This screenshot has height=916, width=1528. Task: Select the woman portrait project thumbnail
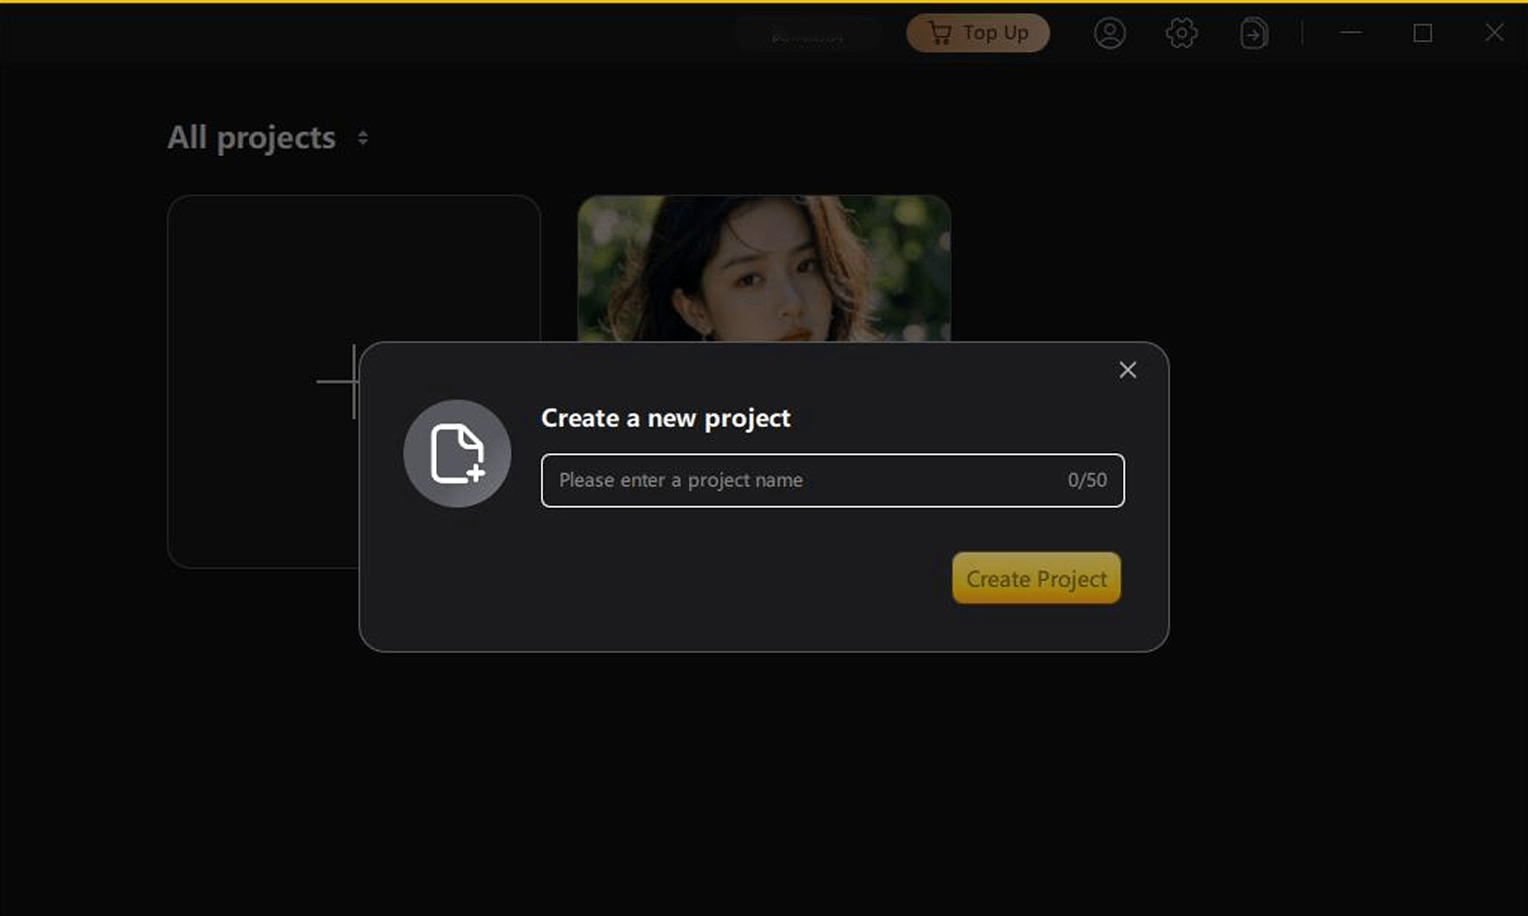(763, 267)
